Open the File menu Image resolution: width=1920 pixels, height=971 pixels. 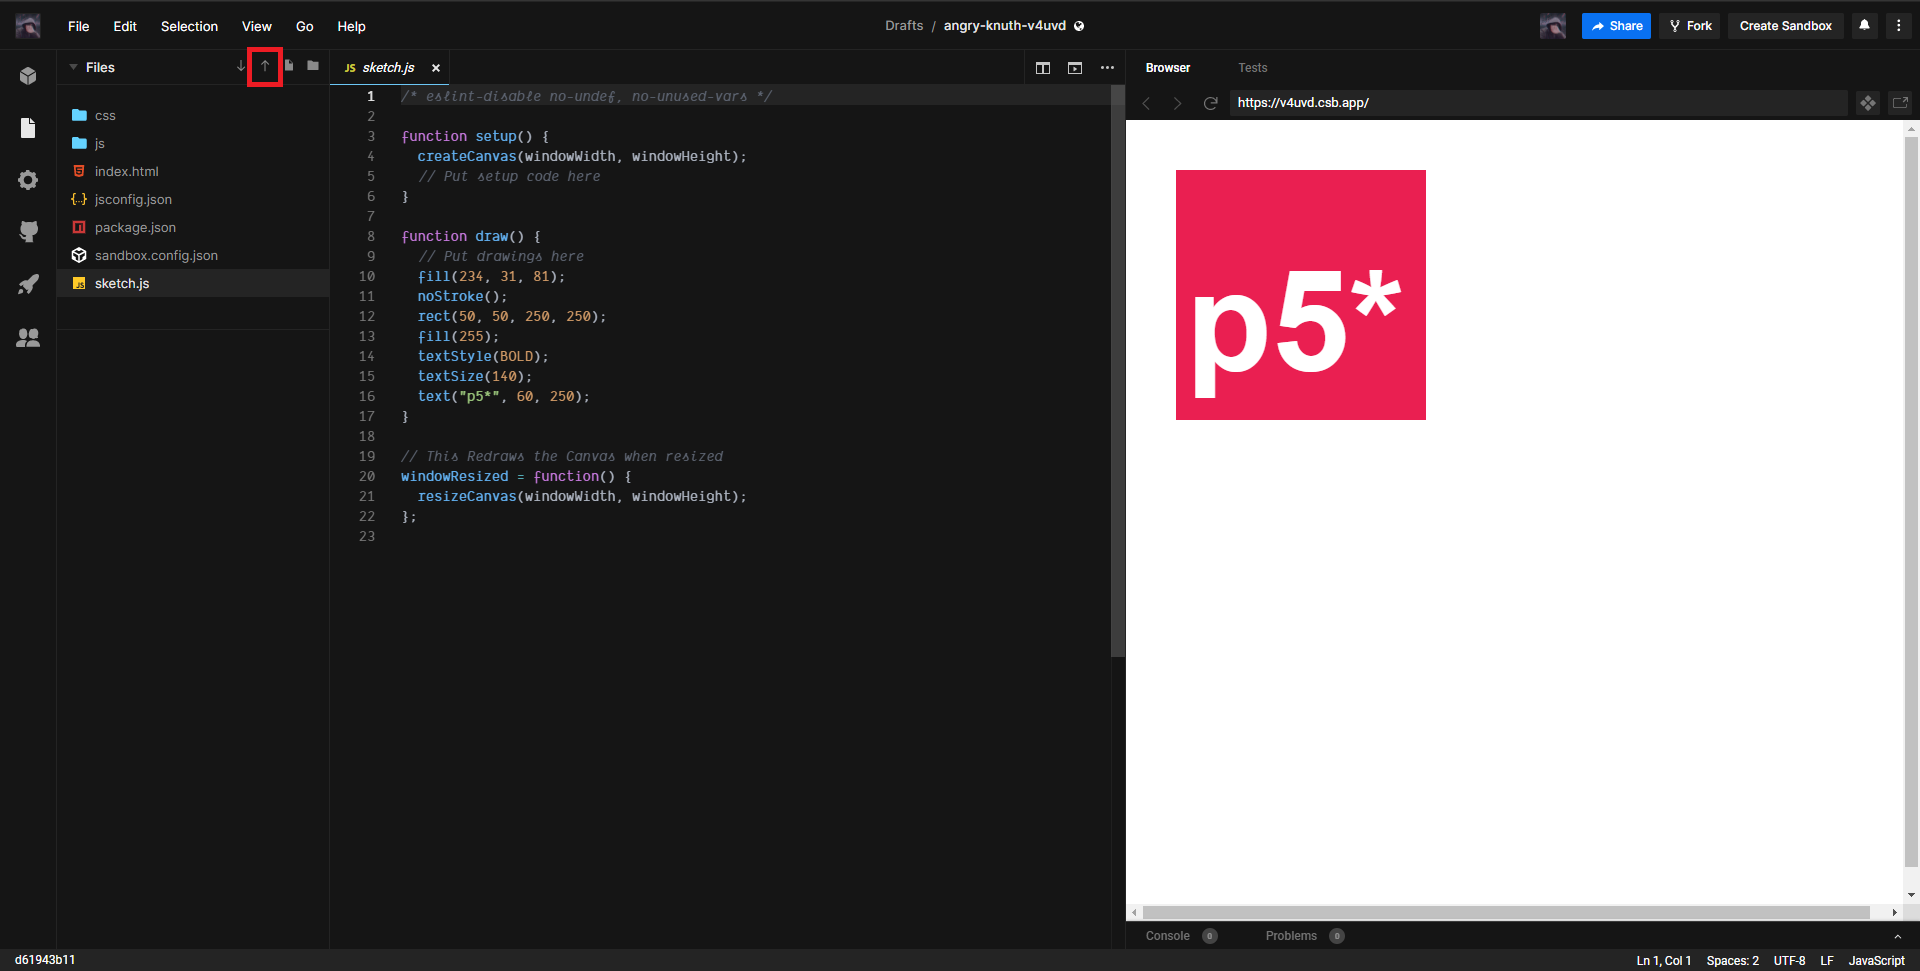click(79, 26)
